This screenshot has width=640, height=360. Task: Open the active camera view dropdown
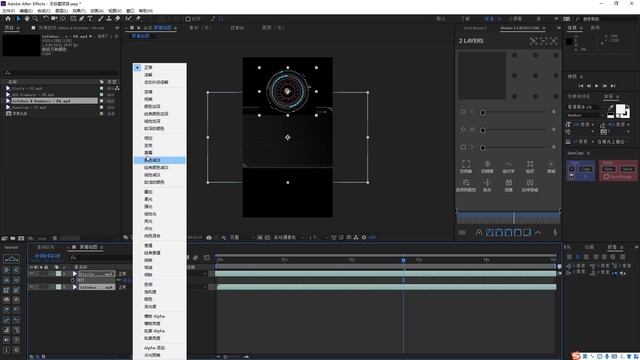tap(288, 237)
